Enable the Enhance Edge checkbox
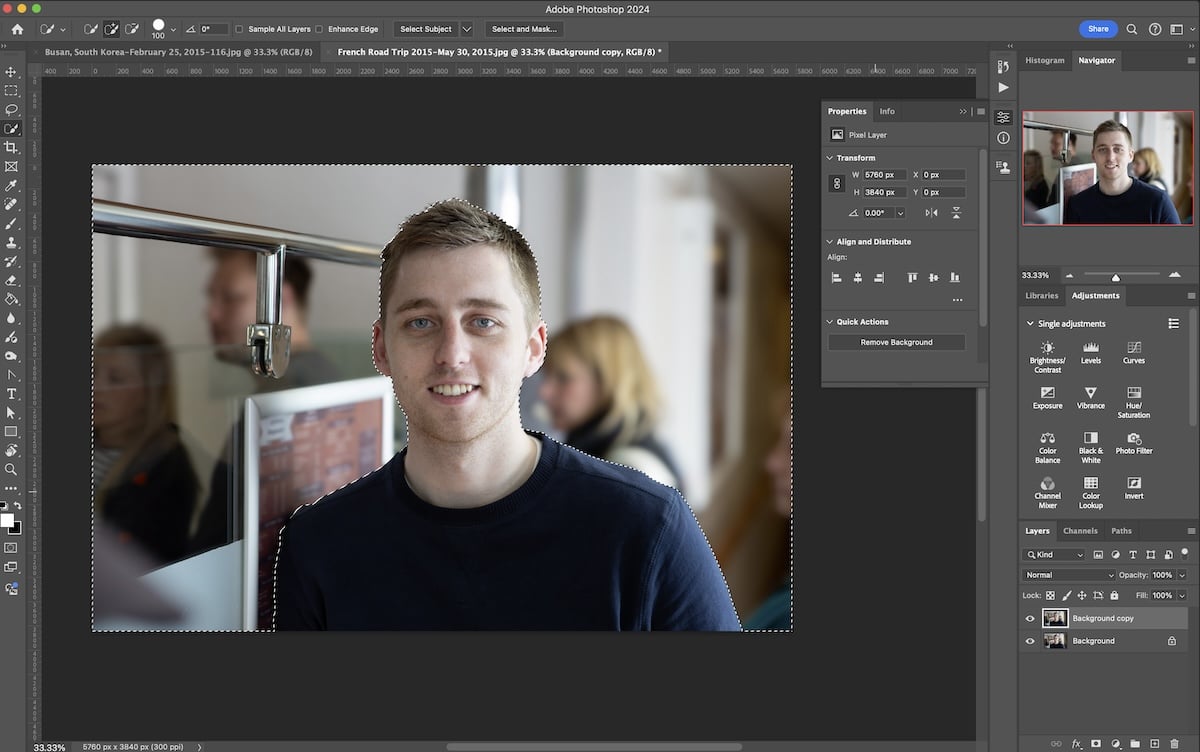This screenshot has height=752, width=1200. coord(318,28)
